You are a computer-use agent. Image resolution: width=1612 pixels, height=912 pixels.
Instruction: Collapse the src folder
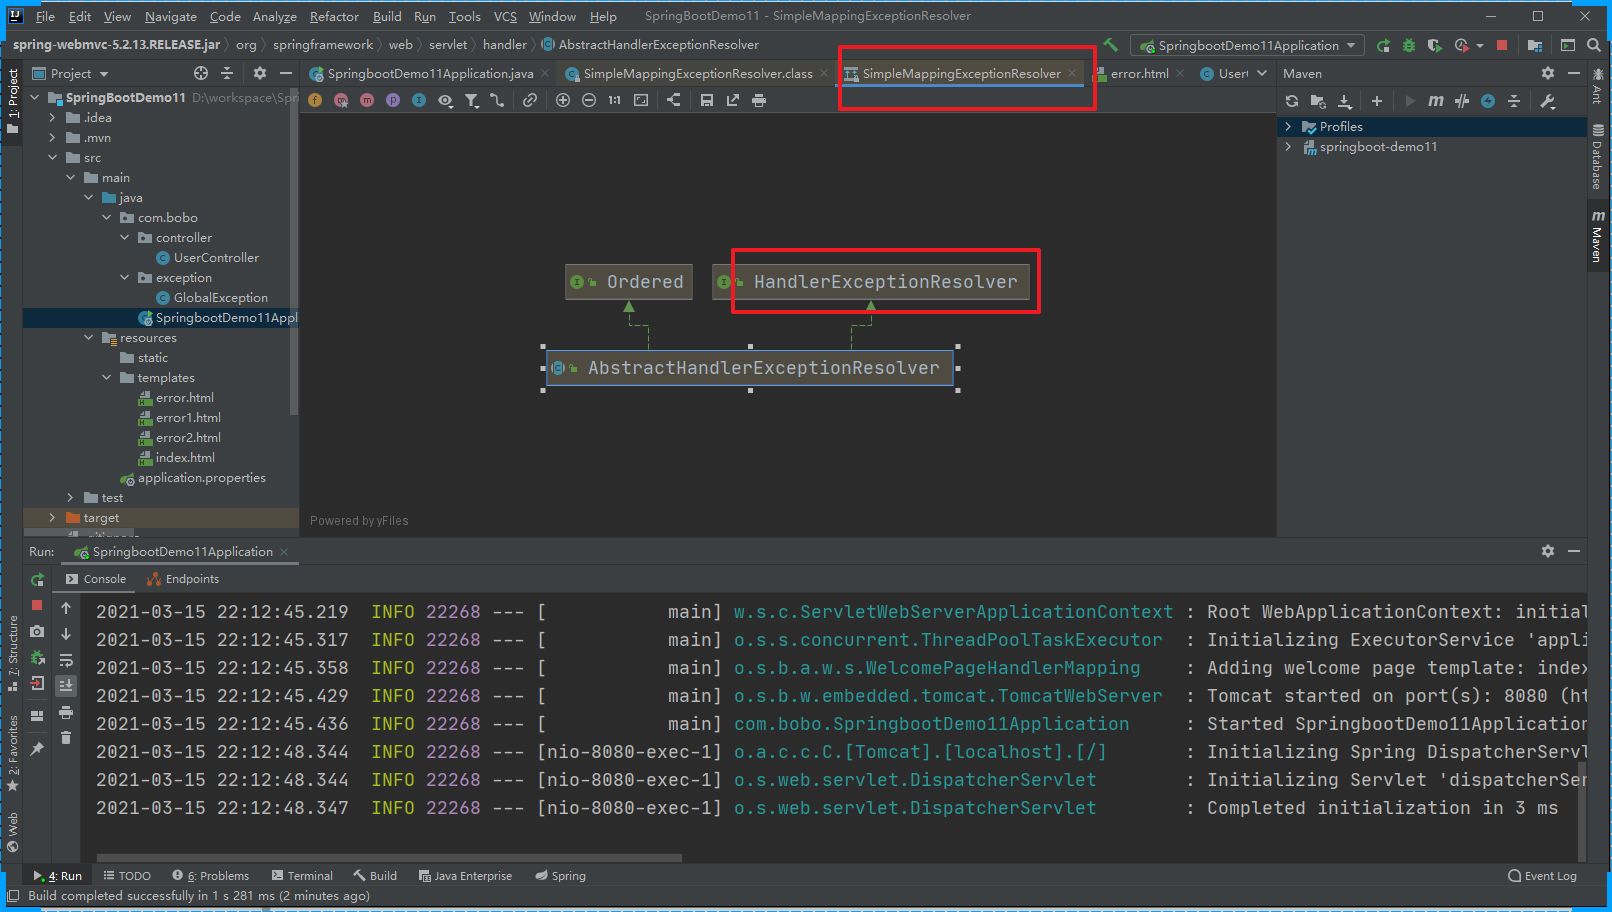click(x=53, y=158)
